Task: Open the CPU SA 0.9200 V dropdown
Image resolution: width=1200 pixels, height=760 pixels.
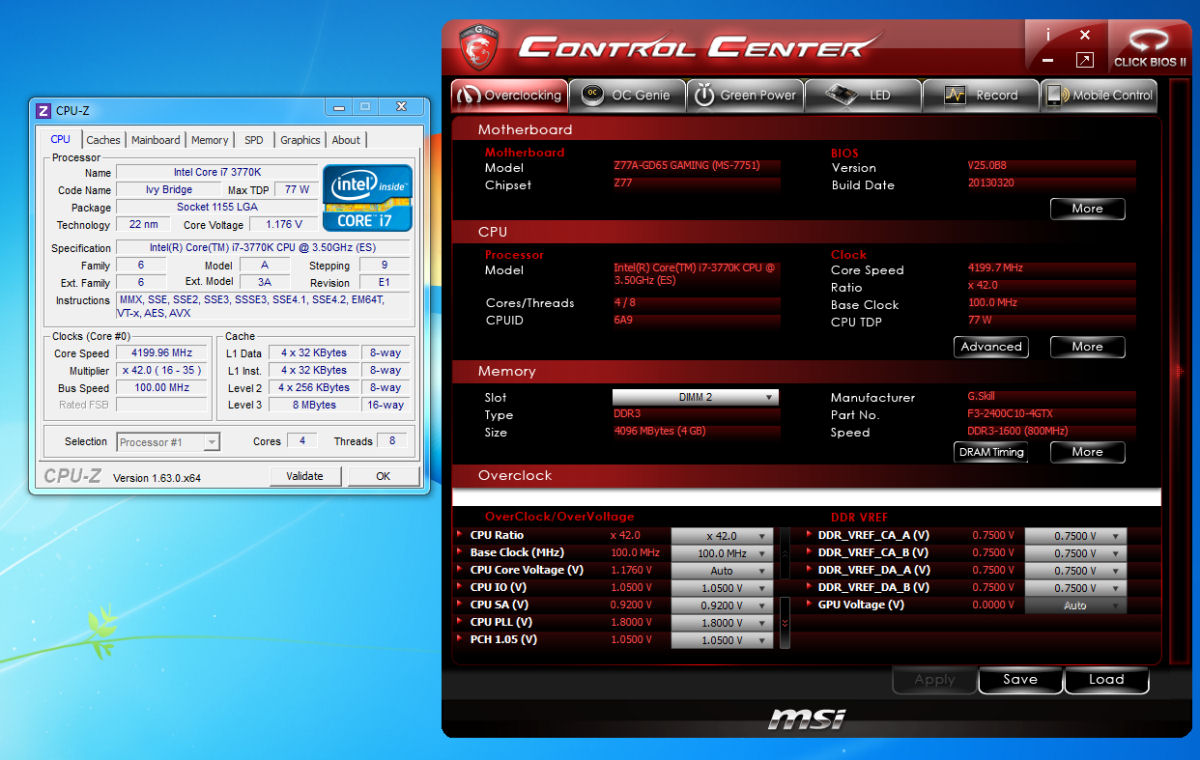Action: (x=722, y=605)
